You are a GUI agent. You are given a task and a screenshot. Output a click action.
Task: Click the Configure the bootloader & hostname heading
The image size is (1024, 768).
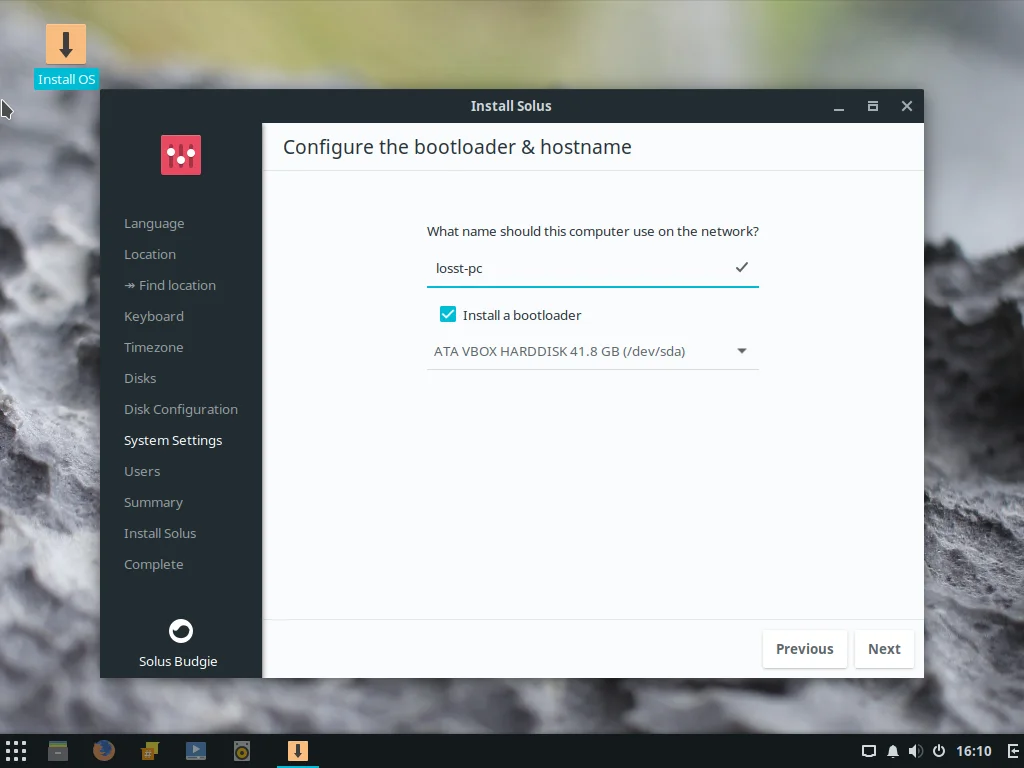click(457, 147)
